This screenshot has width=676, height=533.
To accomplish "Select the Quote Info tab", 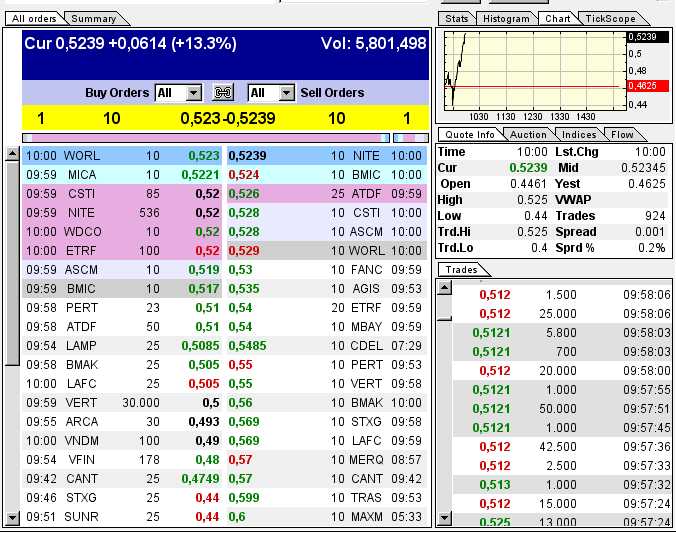I will coord(469,135).
